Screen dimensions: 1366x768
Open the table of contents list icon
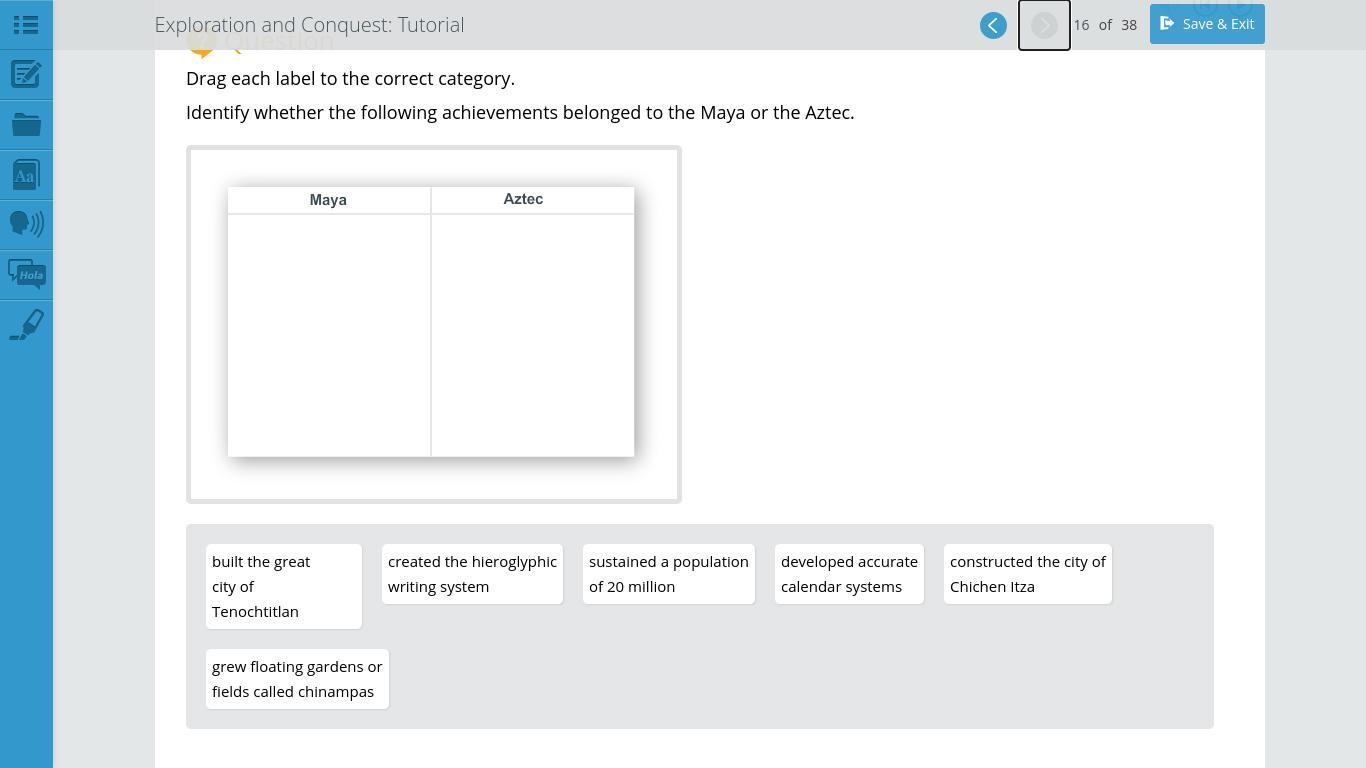26,25
